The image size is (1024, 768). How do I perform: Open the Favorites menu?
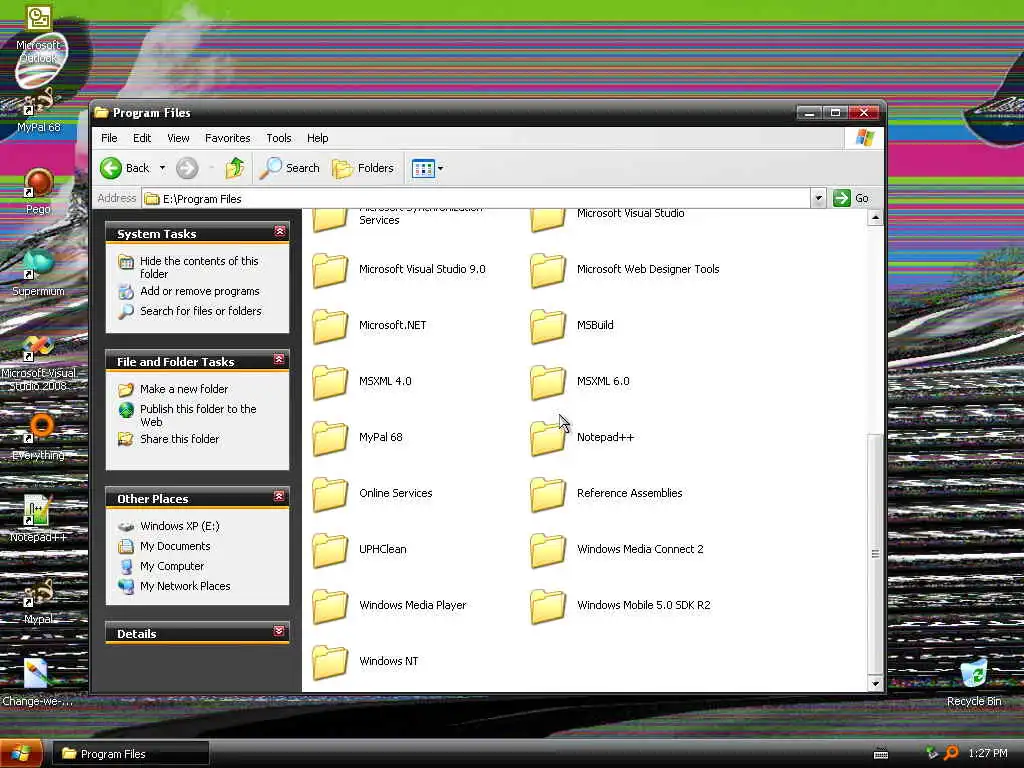pos(227,138)
